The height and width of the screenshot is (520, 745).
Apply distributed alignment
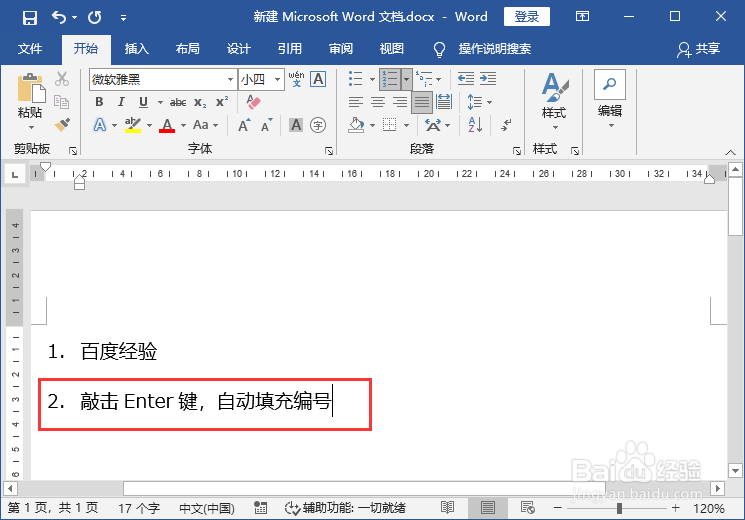click(444, 102)
